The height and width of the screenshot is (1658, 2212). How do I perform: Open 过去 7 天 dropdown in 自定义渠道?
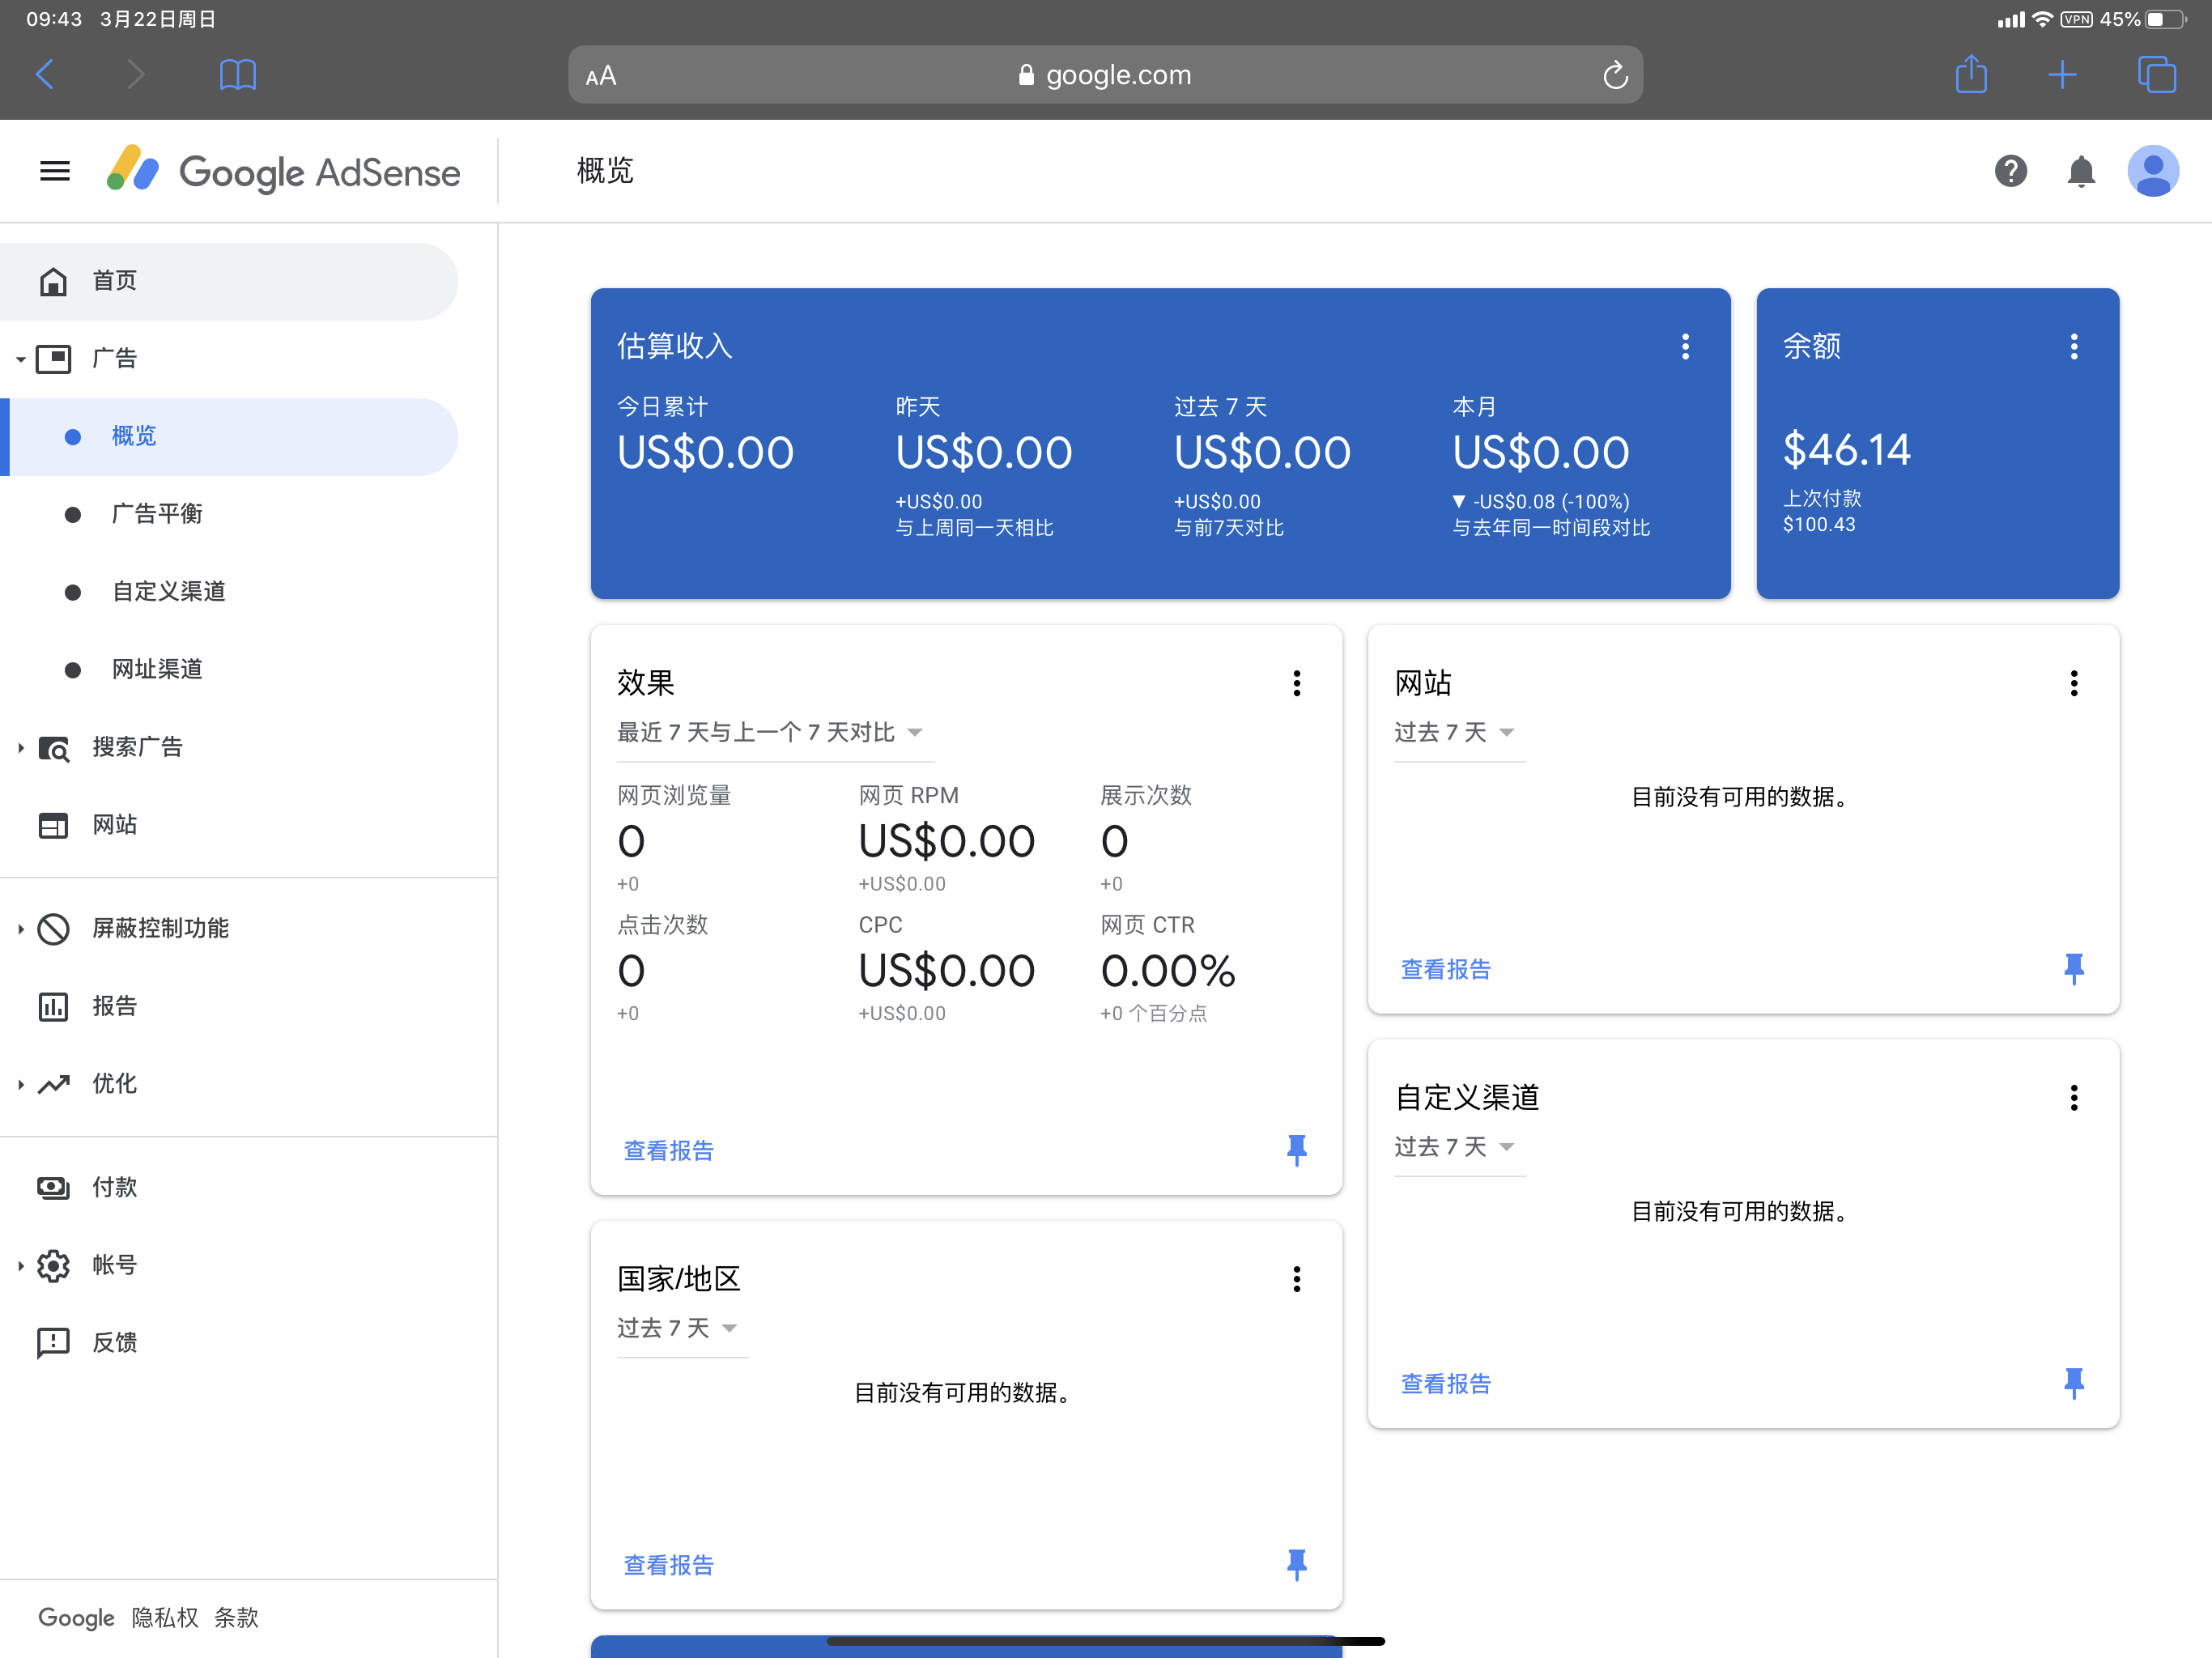pyautogui.click(x=1454, y=1147)
